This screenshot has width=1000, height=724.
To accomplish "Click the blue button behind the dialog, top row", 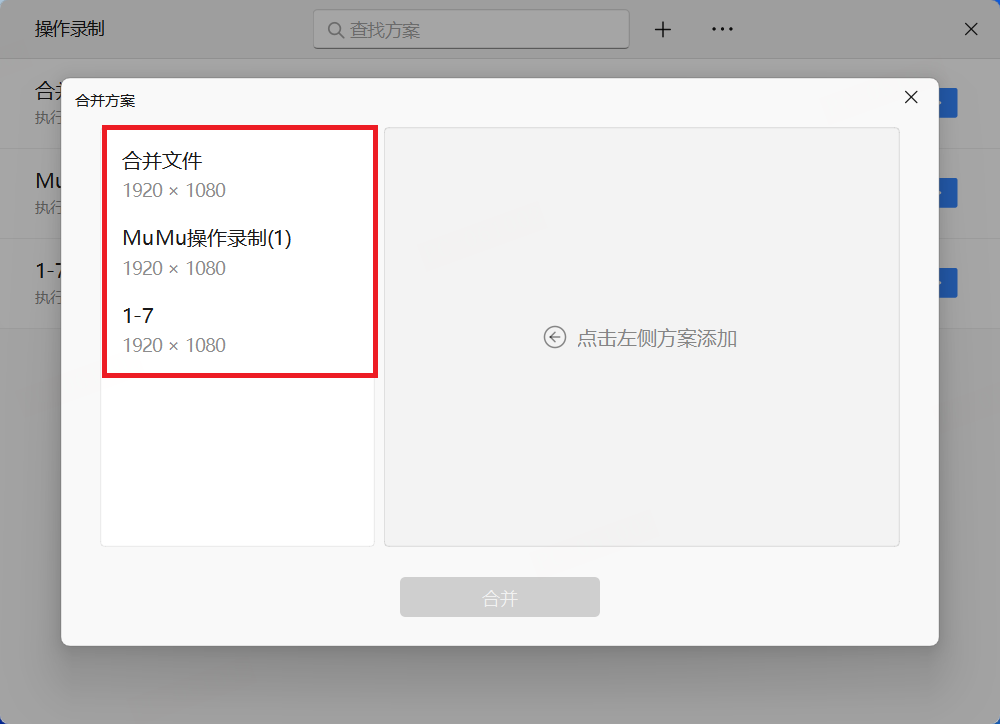I will (948, 103).
